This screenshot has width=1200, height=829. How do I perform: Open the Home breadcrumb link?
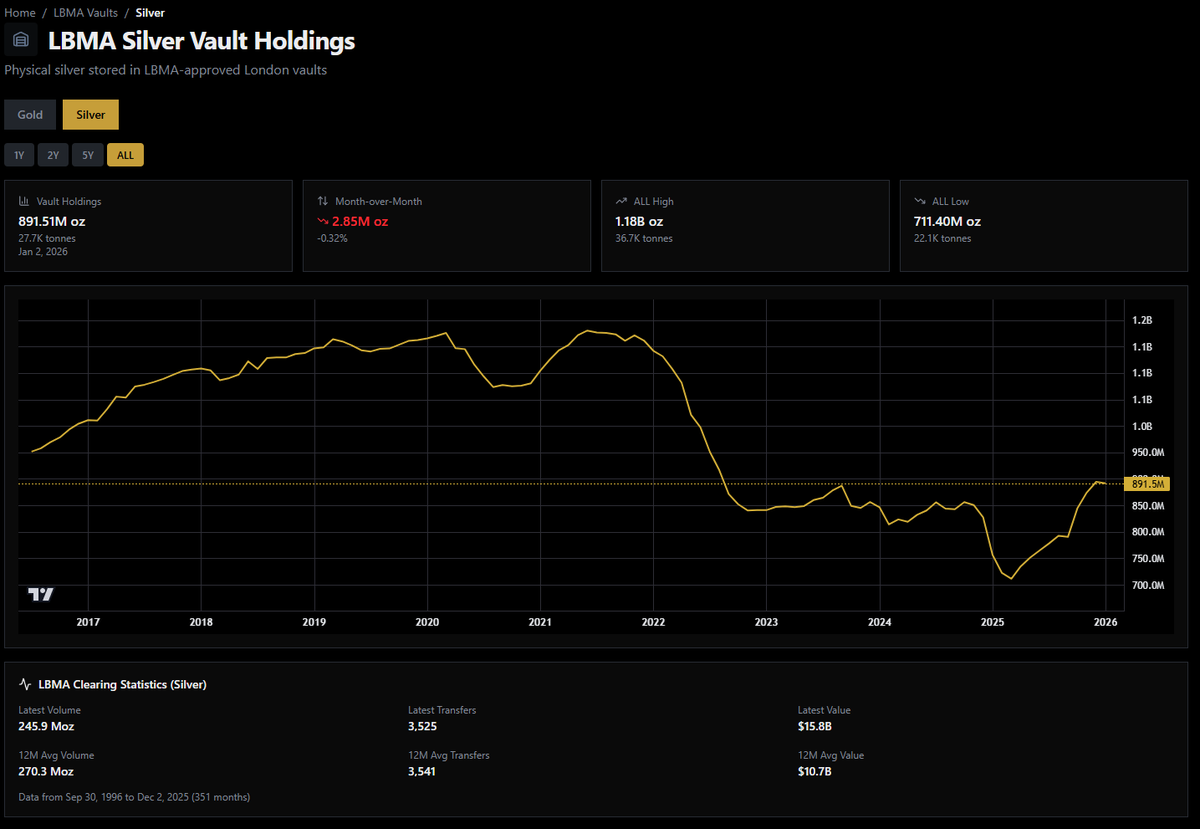point(20,12)
